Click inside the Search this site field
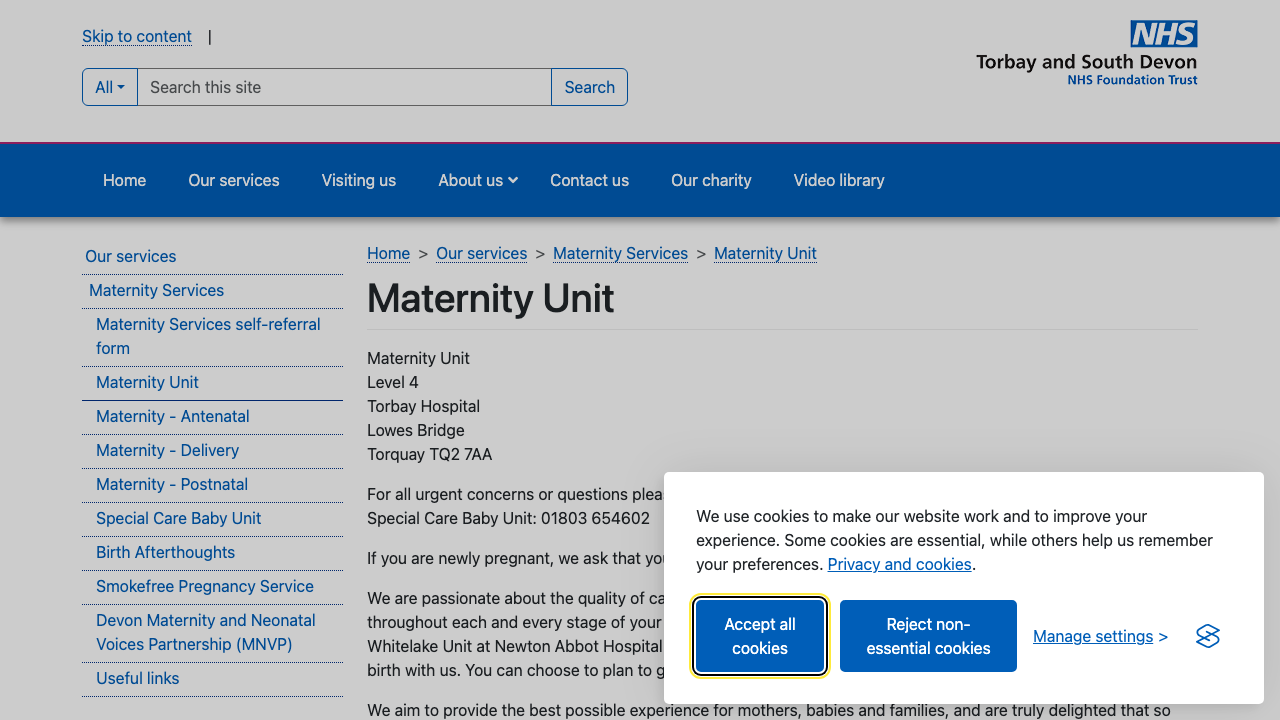Image resolution: width=1280 pixels, height=720 pixels. (345, 87)
